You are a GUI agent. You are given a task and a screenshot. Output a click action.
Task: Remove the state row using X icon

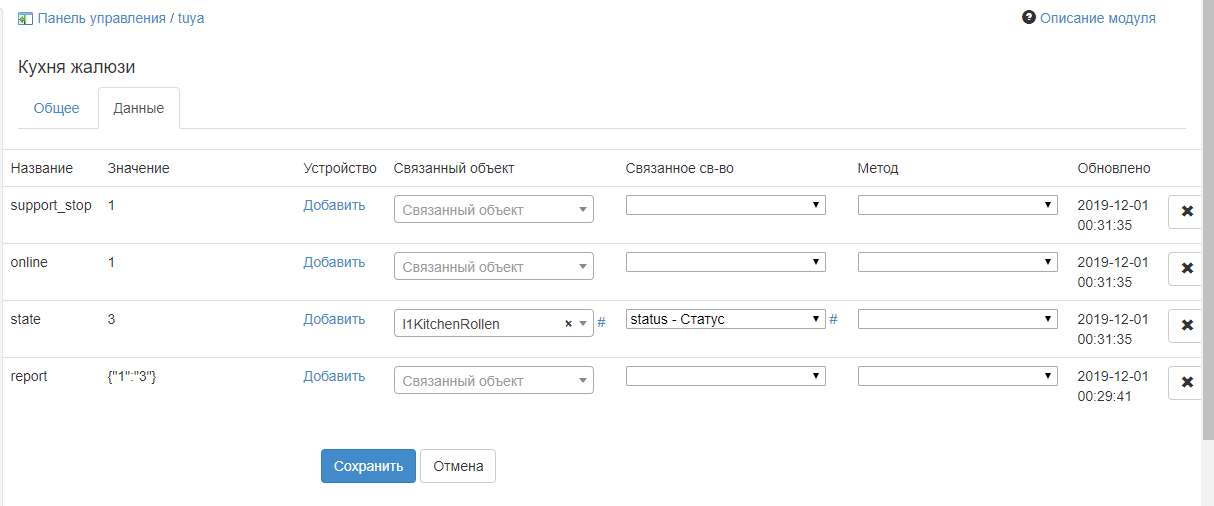tap(1187, 325)
